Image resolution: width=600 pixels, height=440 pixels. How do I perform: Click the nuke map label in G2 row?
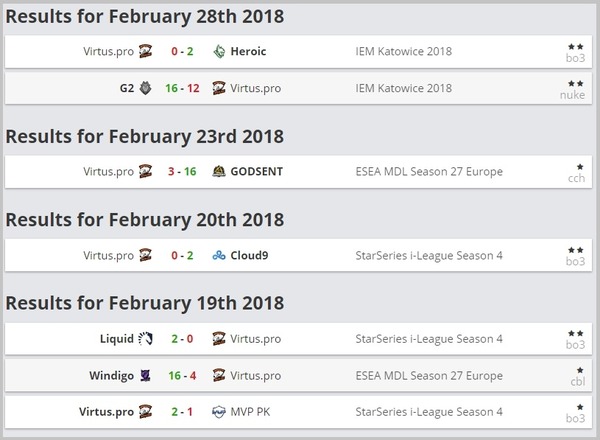coord(572,95)
